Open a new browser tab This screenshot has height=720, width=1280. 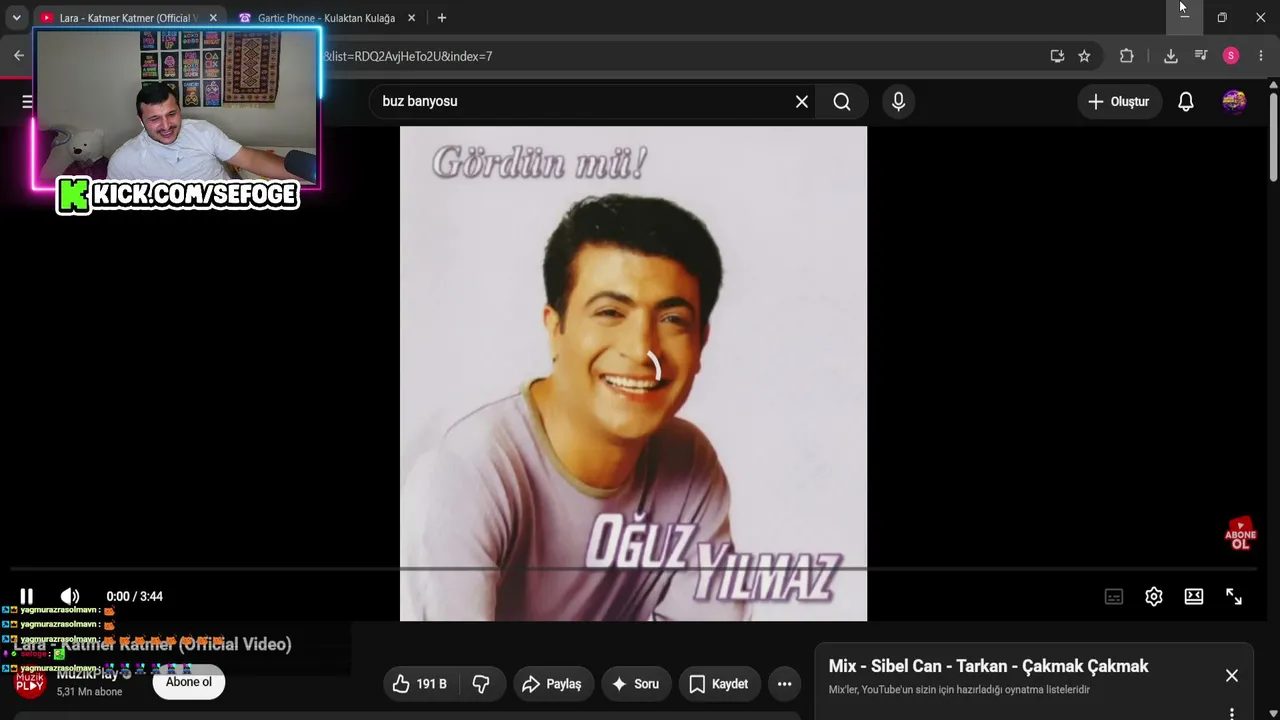pyautogui.click(x=442, y=18)
